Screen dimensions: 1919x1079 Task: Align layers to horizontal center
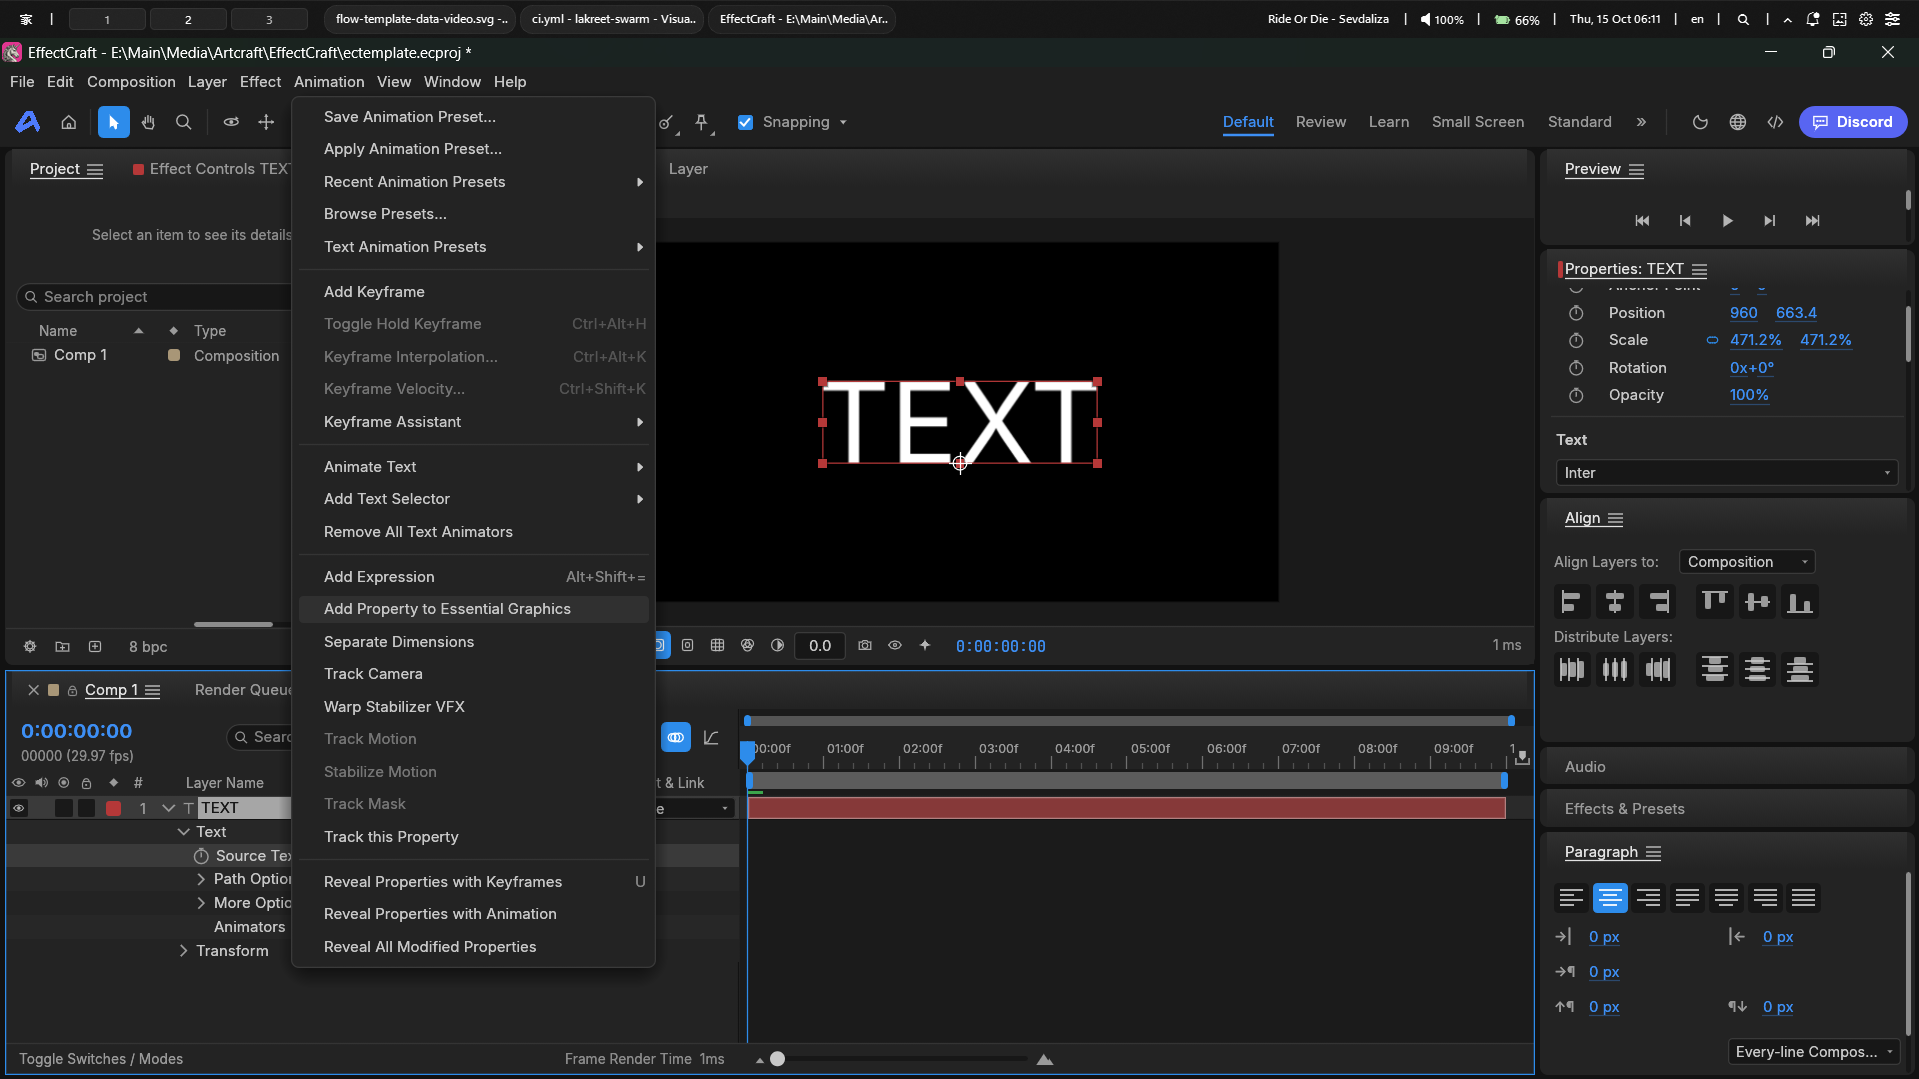pos(1614,602)
